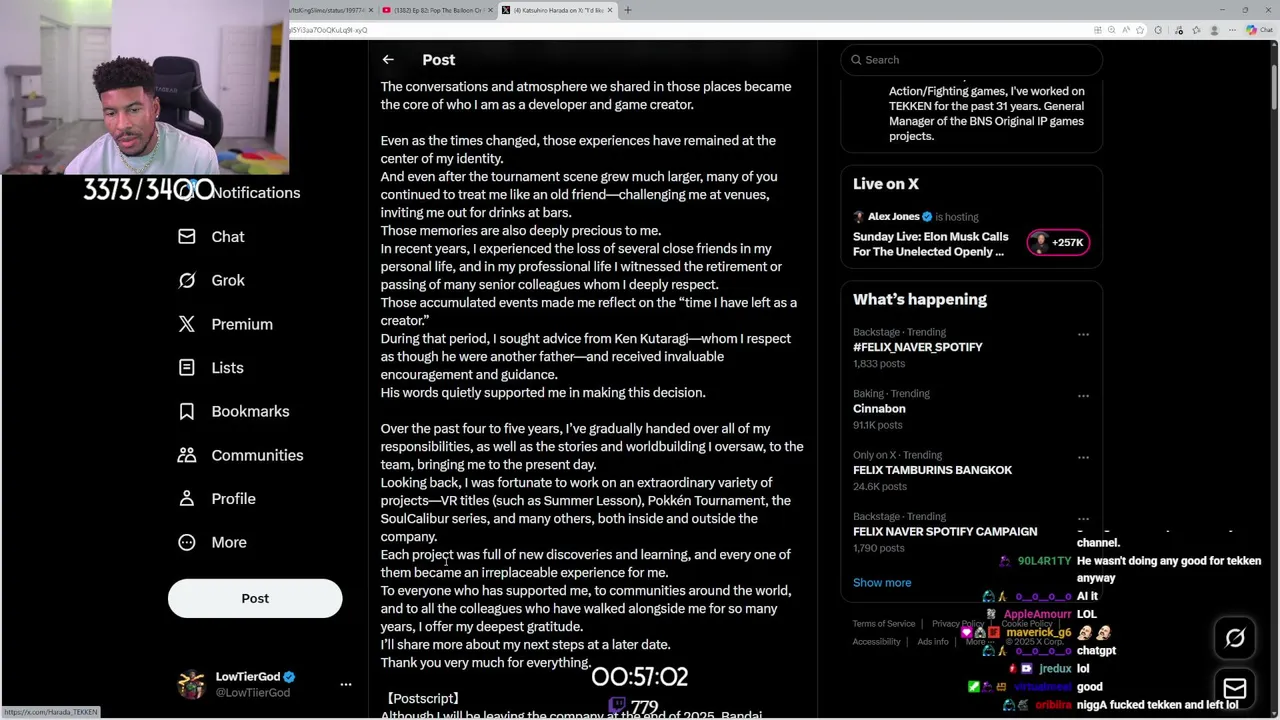Image resolution: width=1280 pixels, height=720 pixels.
Task: Open options for FELIX TAMBURINS BANGKOK trend
Action: 1083,457
